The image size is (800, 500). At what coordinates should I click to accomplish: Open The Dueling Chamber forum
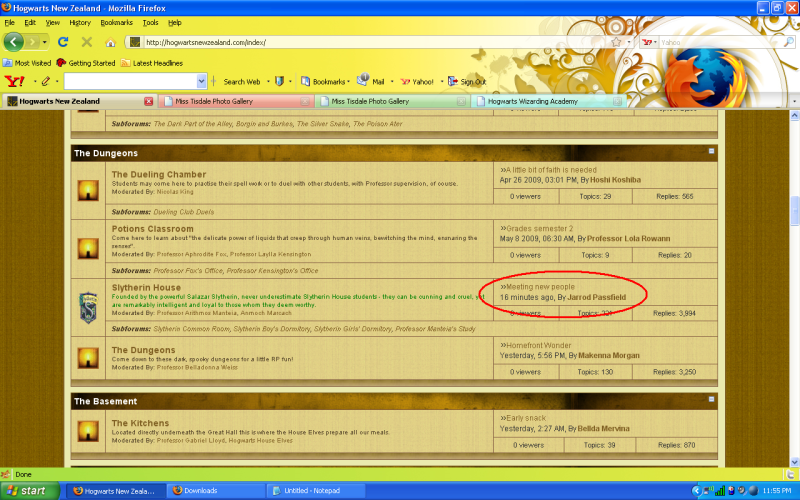click(x=159, y=174)
